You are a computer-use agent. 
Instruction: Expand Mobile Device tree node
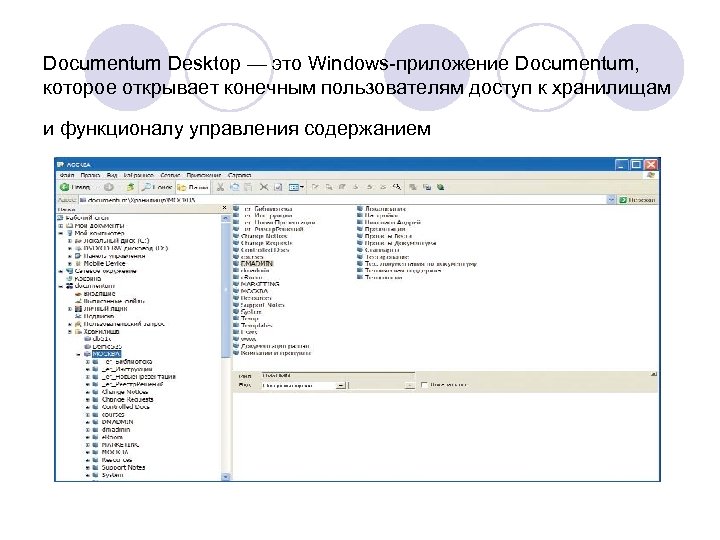(70, 264)
